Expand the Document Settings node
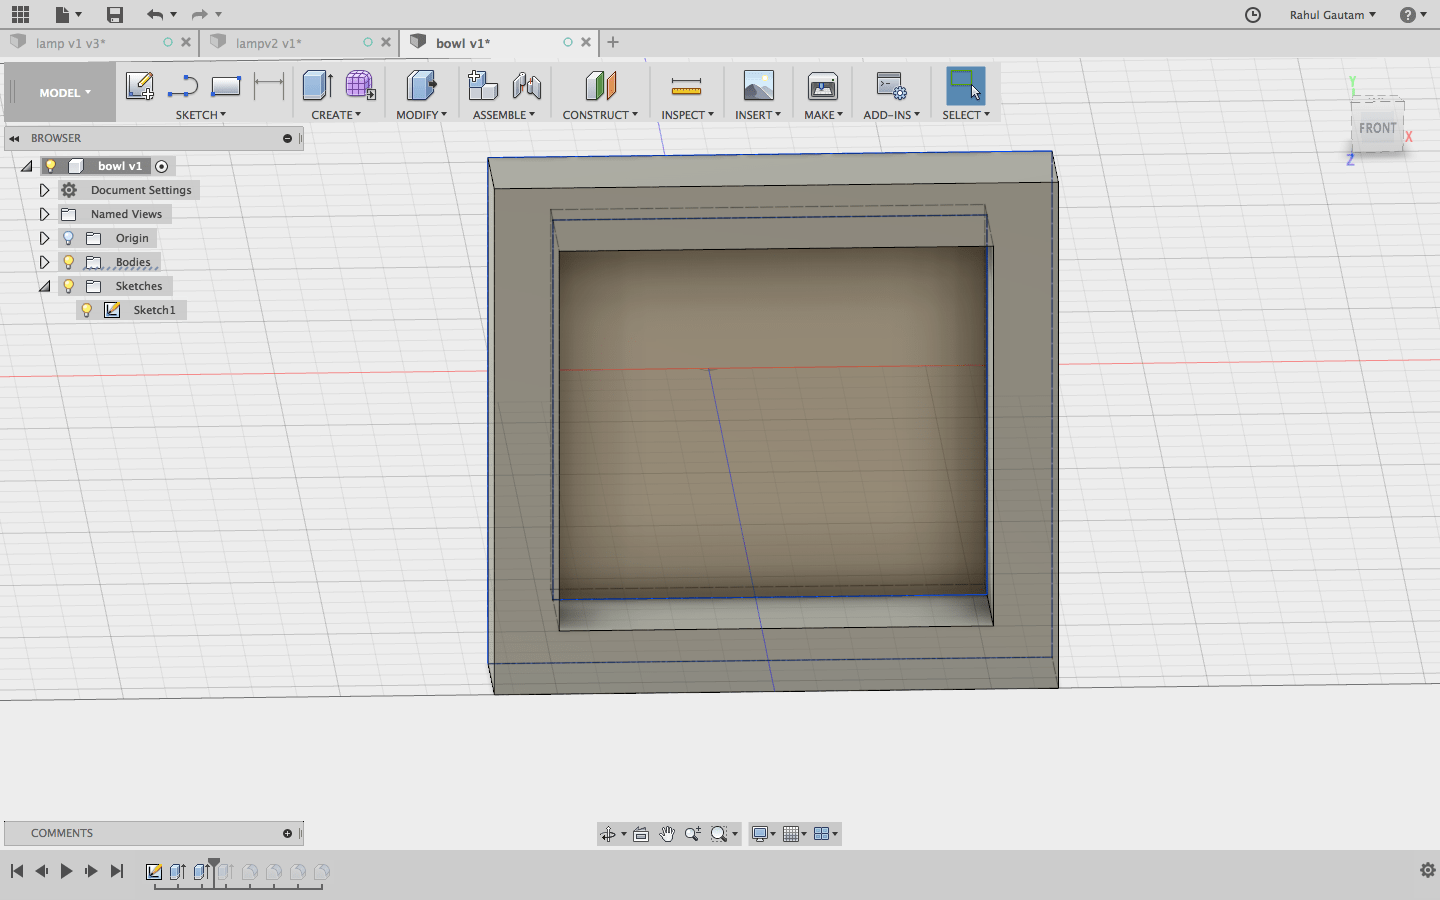This screenshot has width=1440, height=900. pyautogui.click(x=44, y=190)
